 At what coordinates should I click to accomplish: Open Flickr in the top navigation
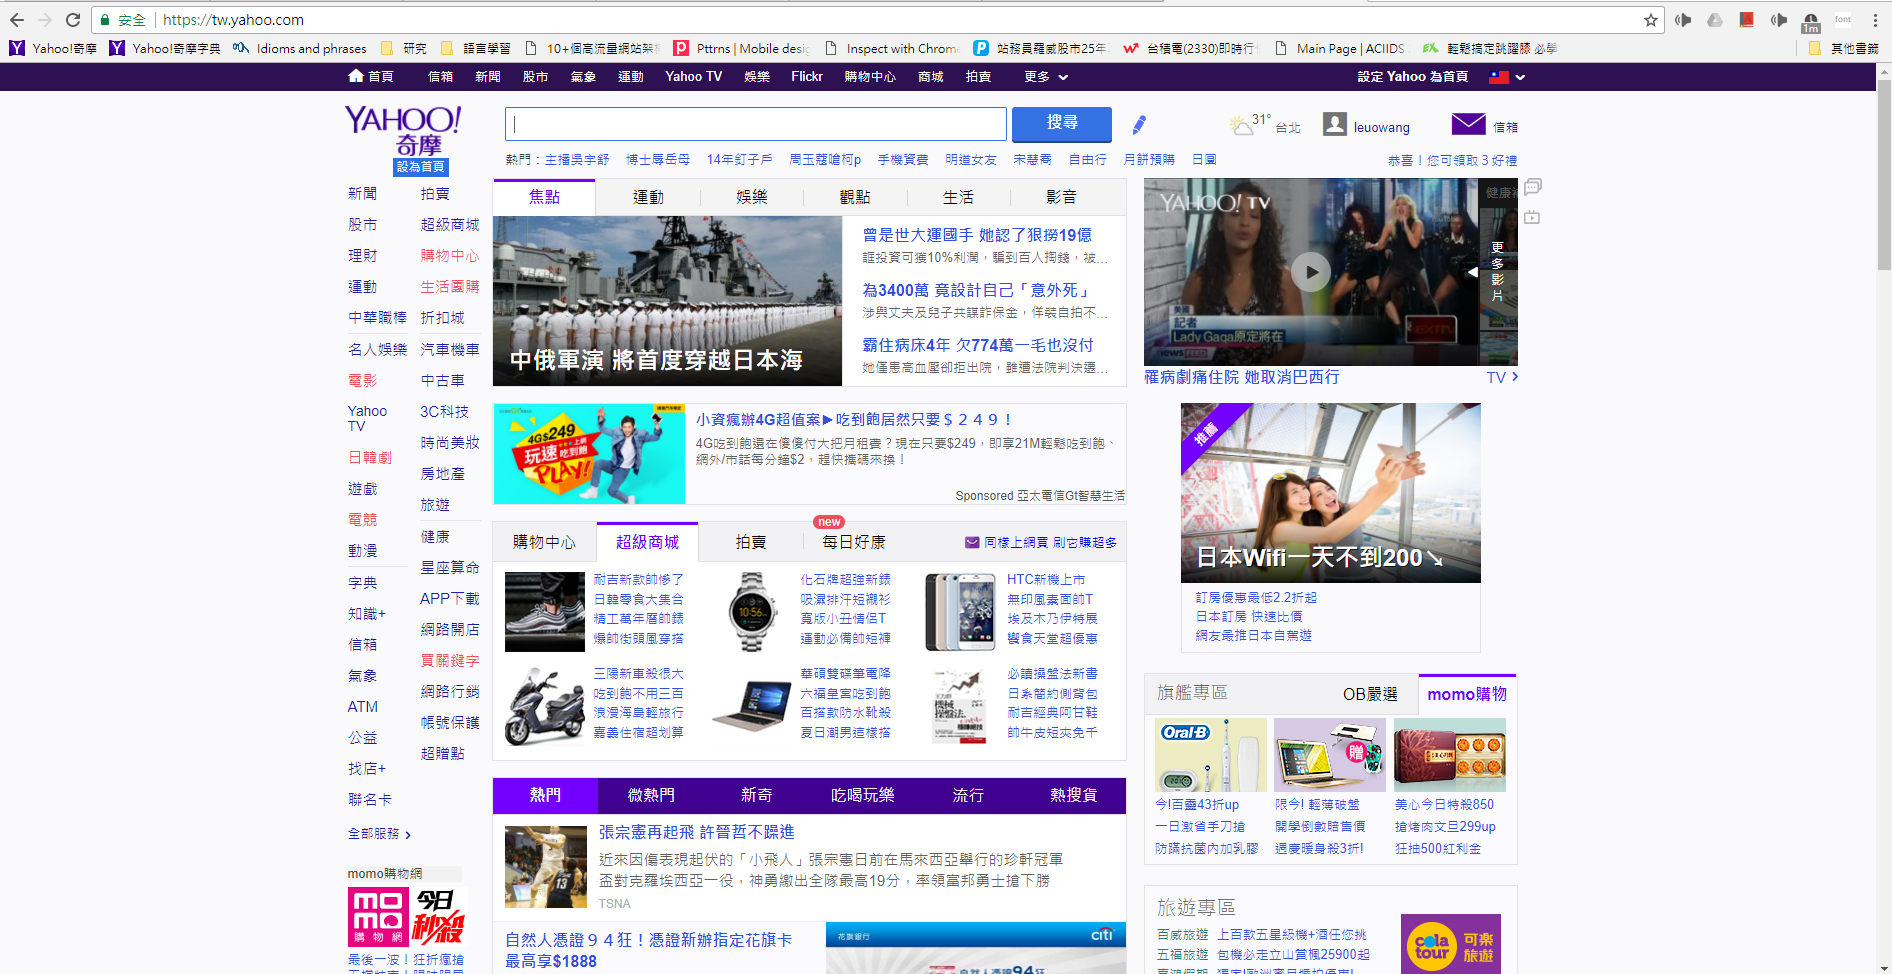click(x=806, y=77)
